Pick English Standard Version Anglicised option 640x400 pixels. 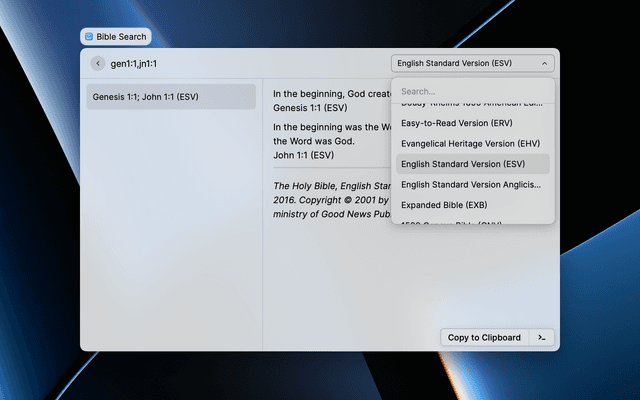[472, 184]
